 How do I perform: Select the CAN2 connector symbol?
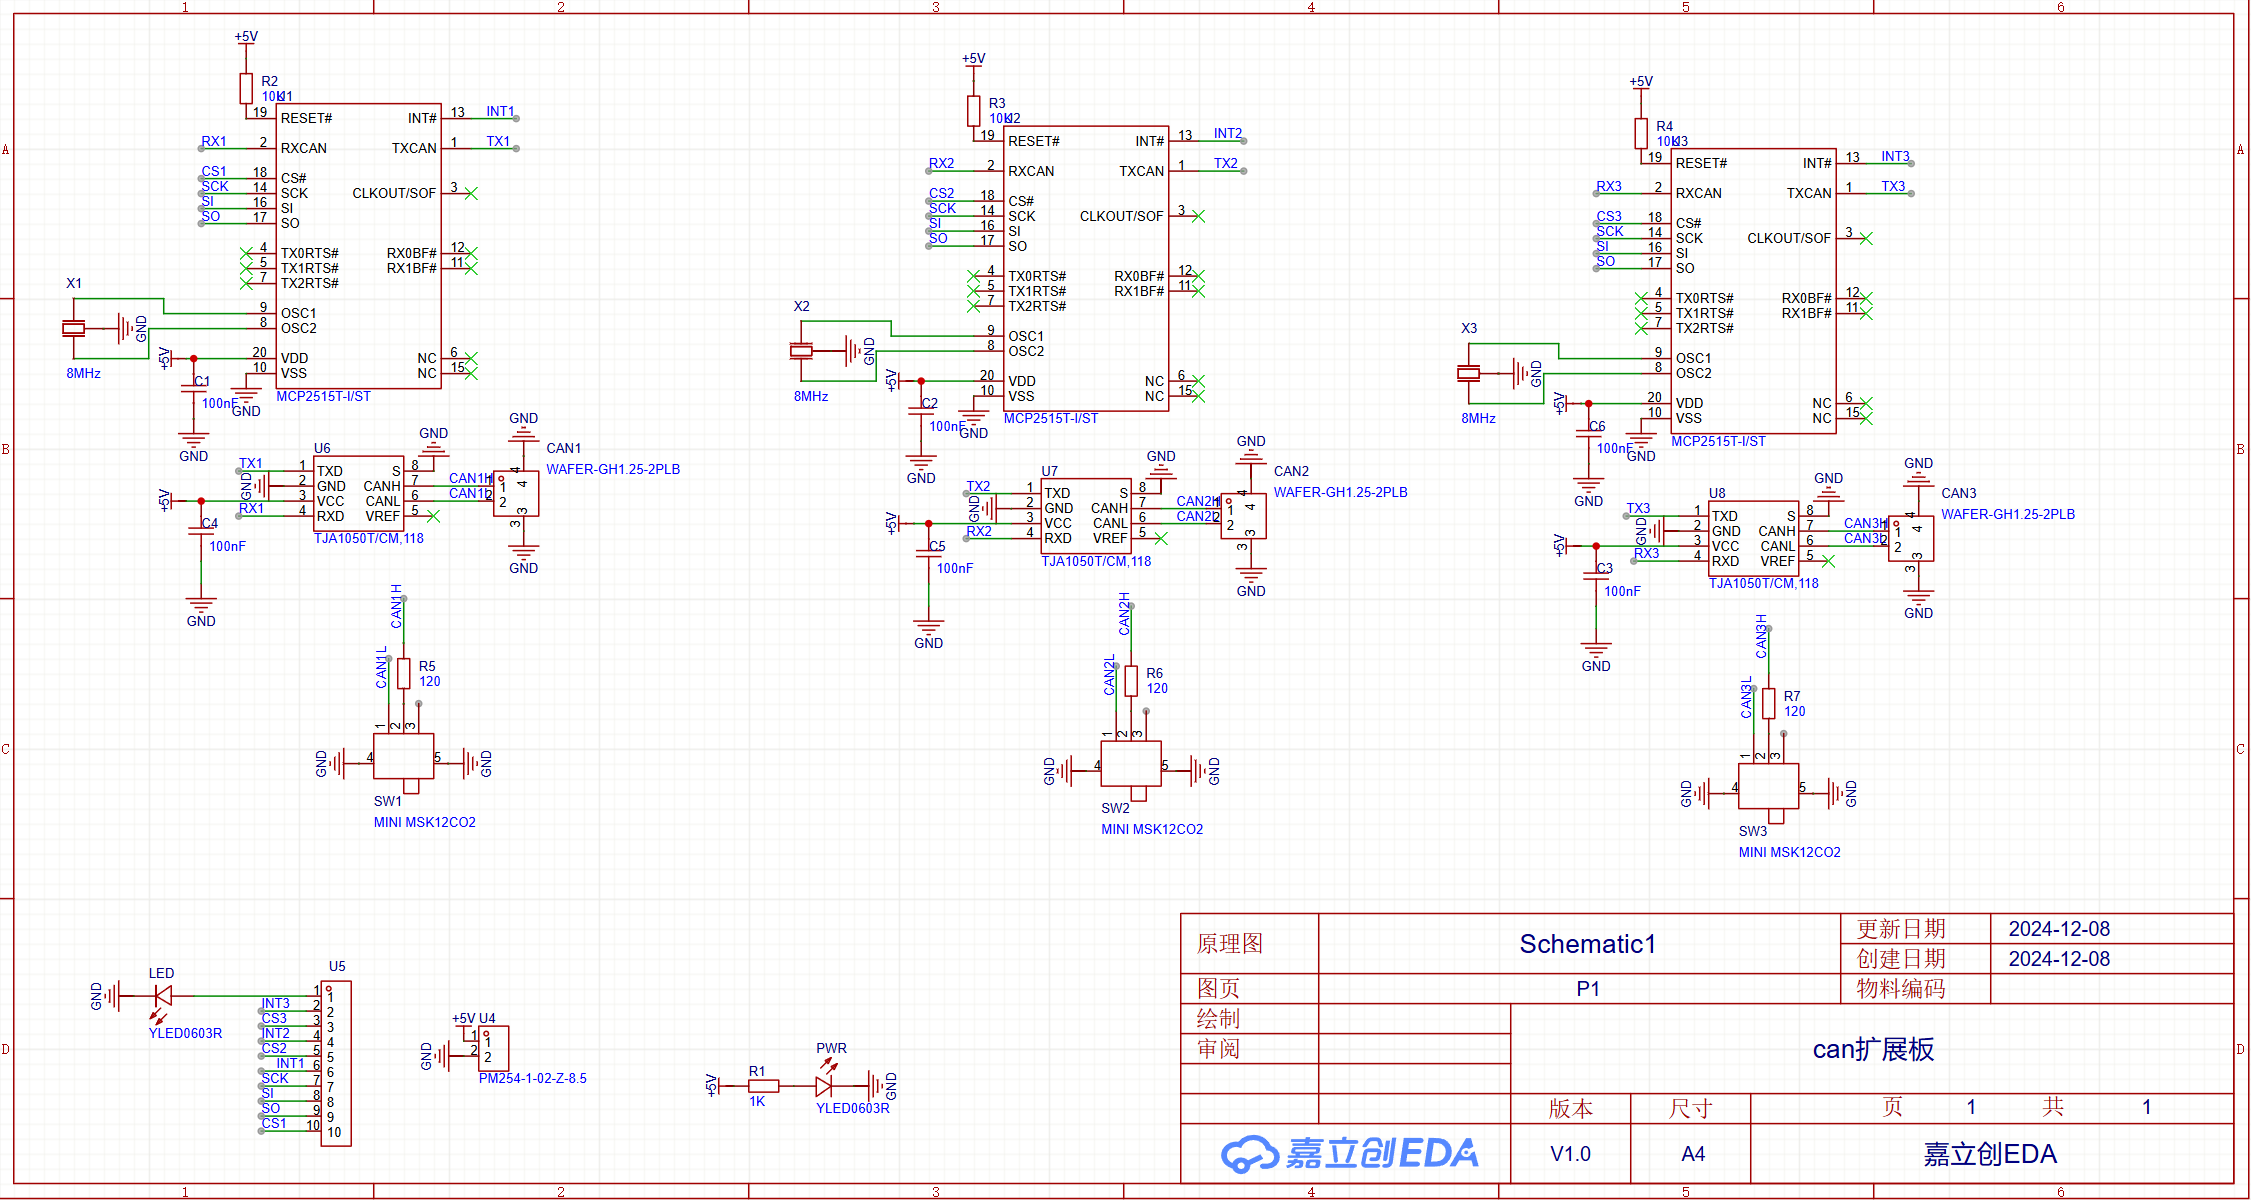(1243, 516)
